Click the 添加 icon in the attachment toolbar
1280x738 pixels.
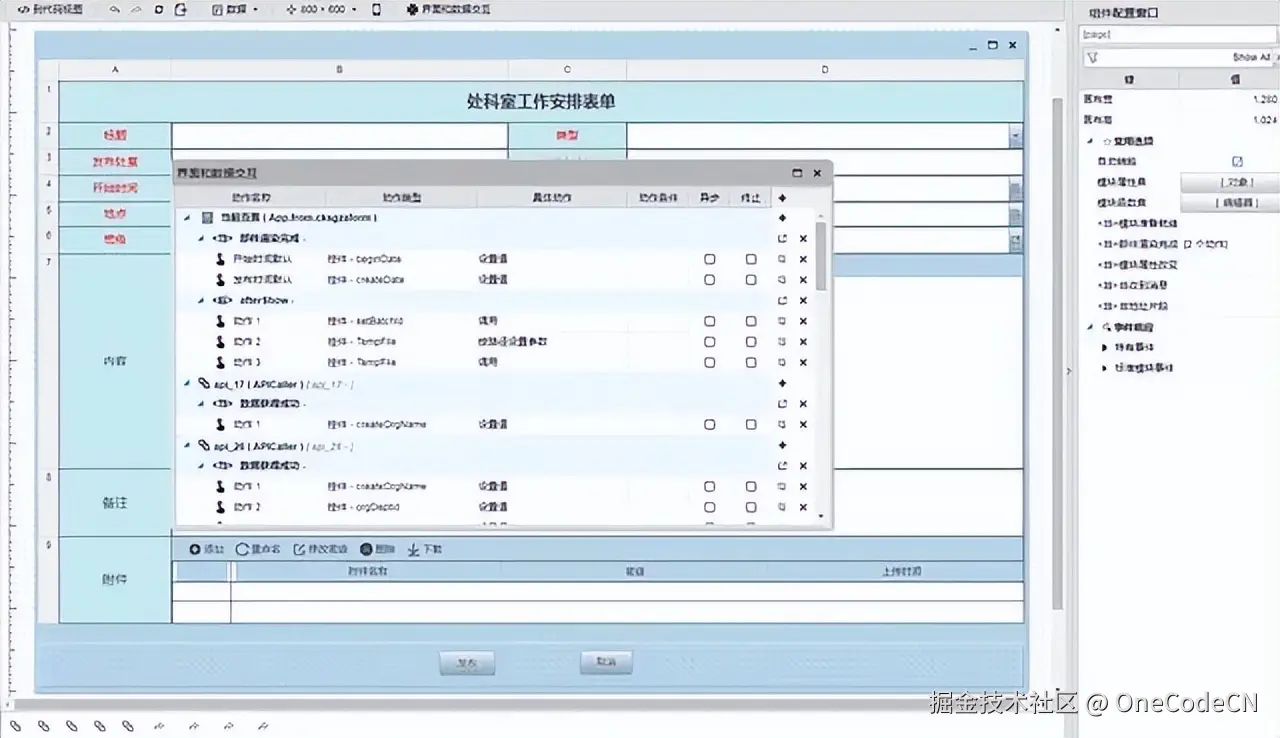point(195,550)
